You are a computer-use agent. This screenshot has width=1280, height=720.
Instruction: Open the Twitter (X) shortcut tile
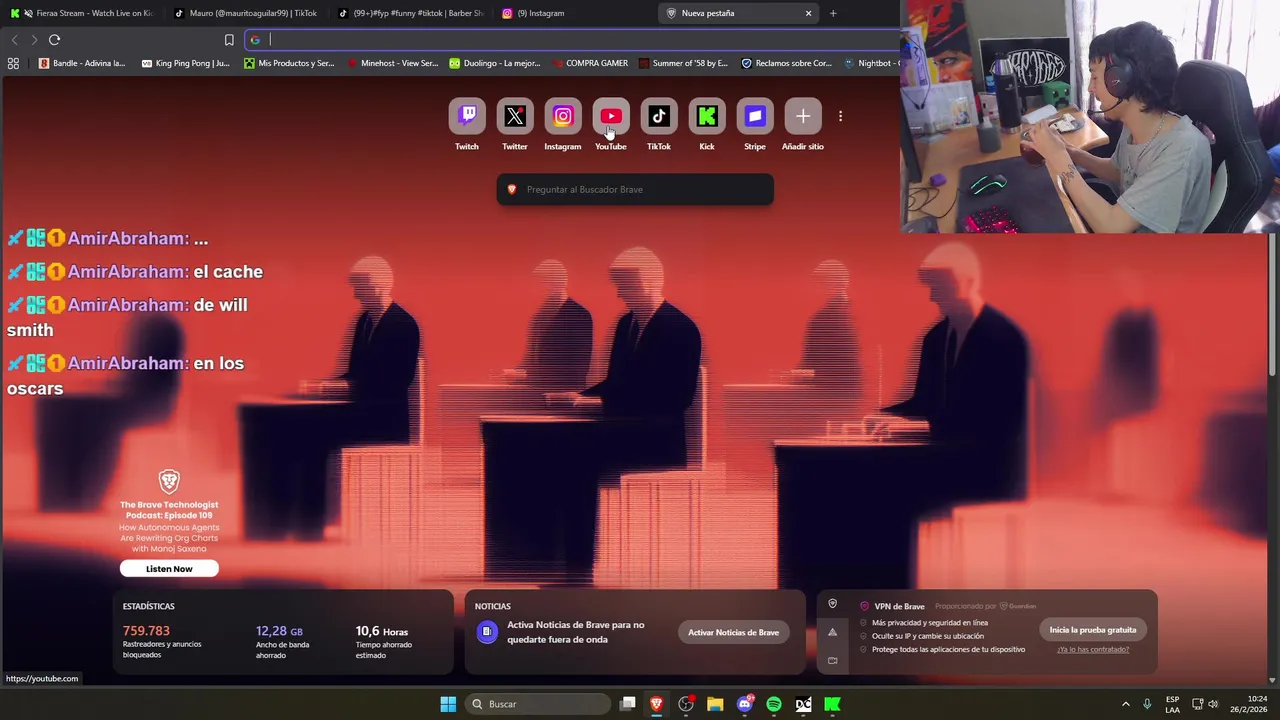(x=515, y=117)
